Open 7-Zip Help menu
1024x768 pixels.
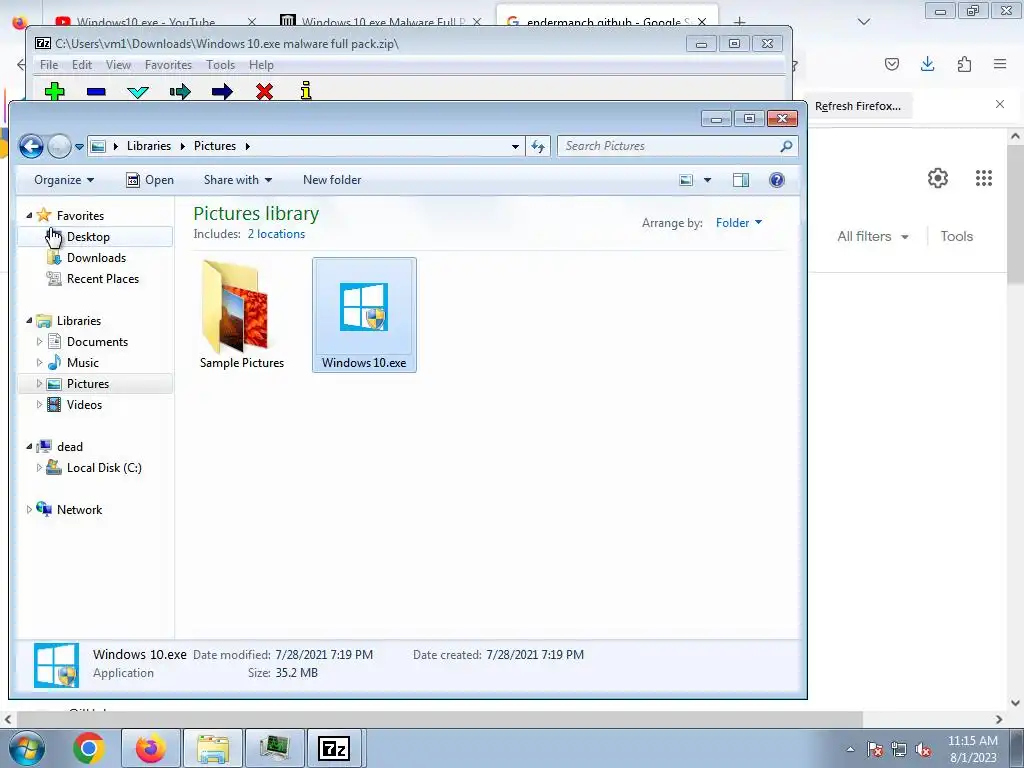click(x=261, y=65)
